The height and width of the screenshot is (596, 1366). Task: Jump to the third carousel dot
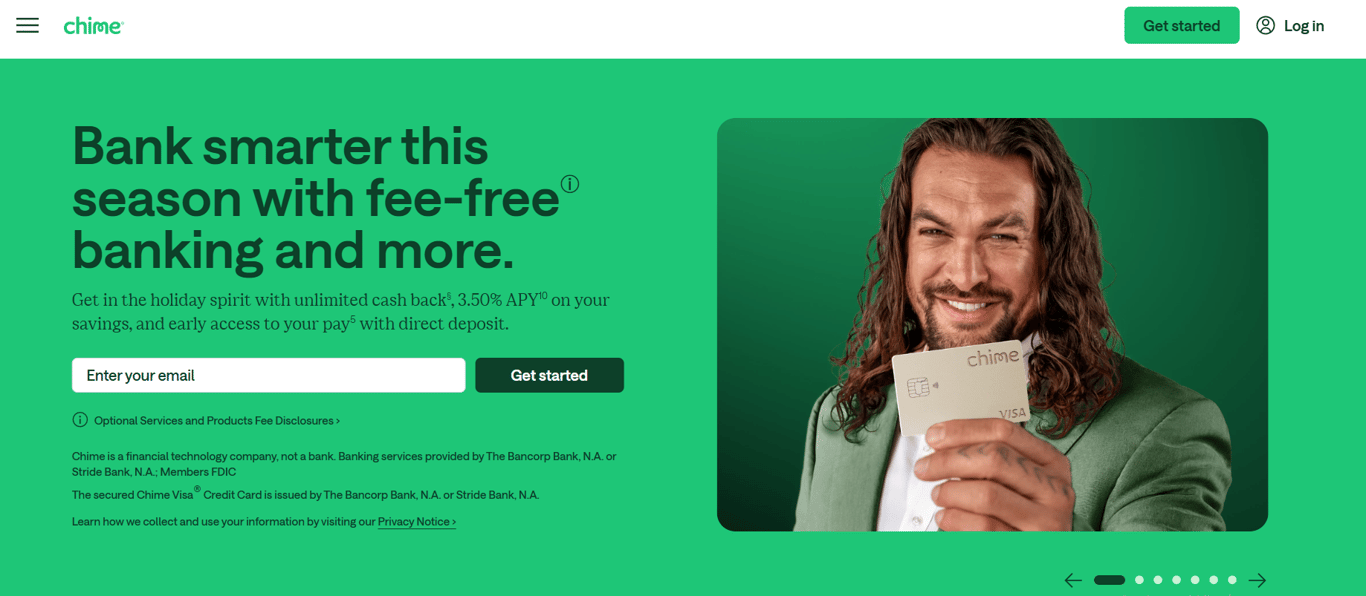pyautogui.click(x=1158, y=580)
